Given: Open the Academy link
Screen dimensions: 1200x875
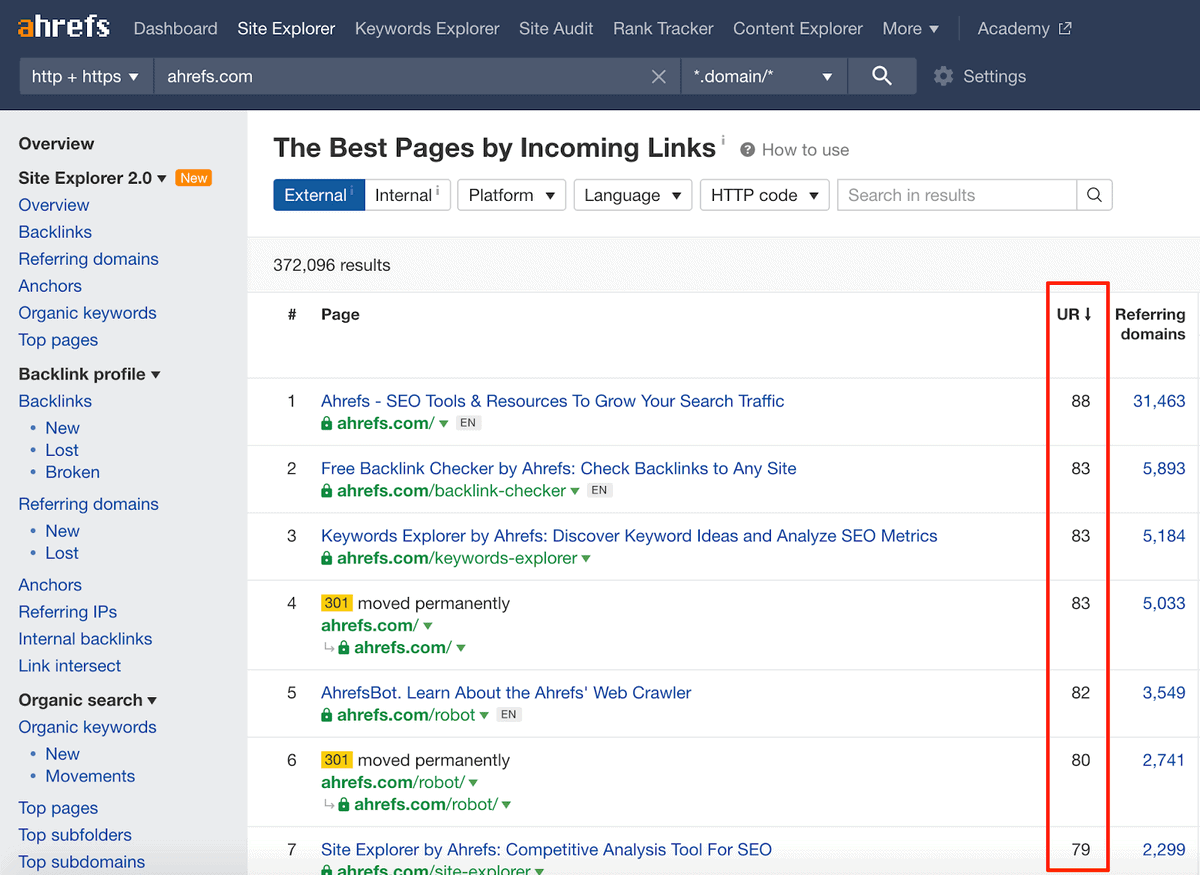Looking at the screenshot, I should [x=1013, y=28].
